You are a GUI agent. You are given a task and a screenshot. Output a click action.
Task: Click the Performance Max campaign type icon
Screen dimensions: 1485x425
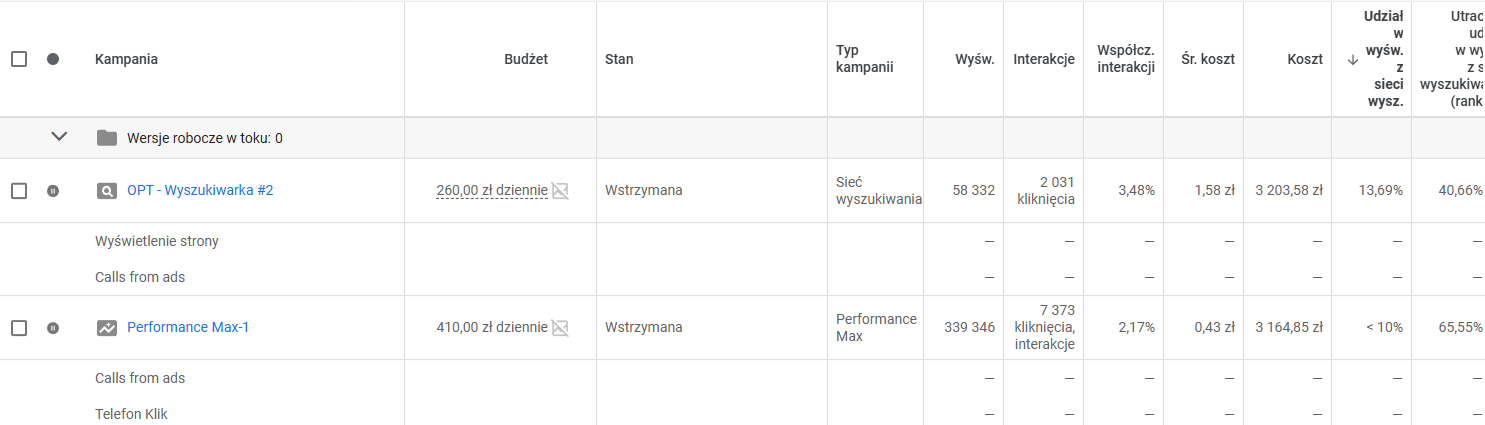(x=107, y=328)
